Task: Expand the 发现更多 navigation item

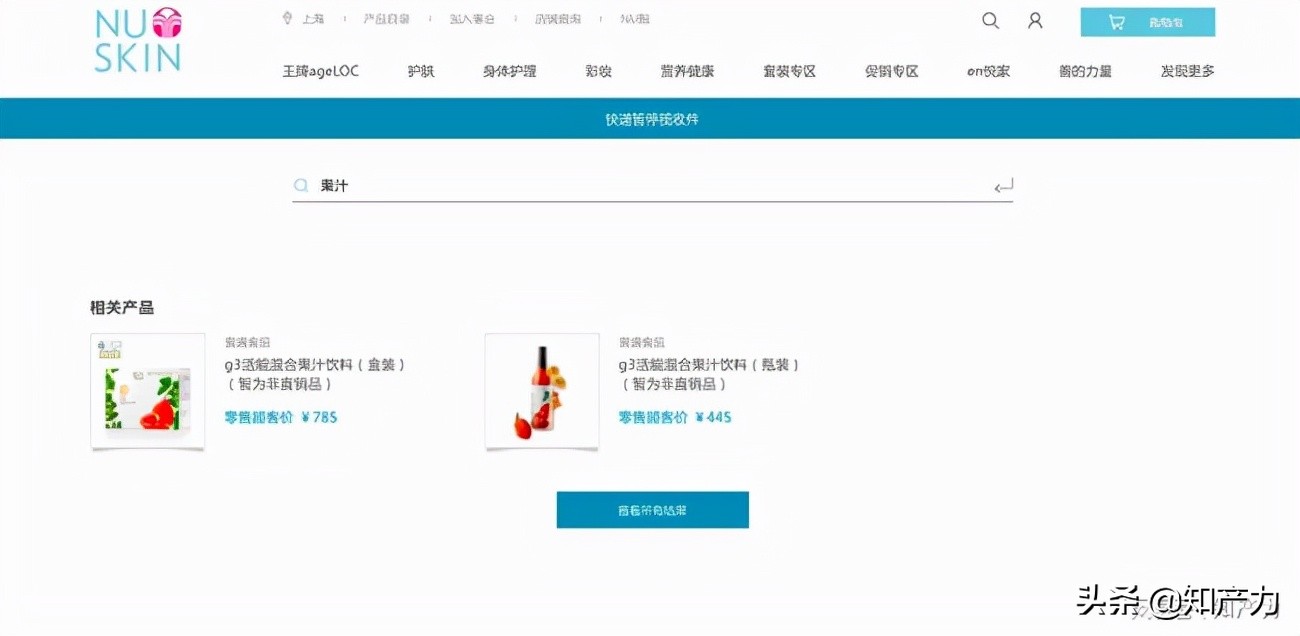Action: 1186,70
